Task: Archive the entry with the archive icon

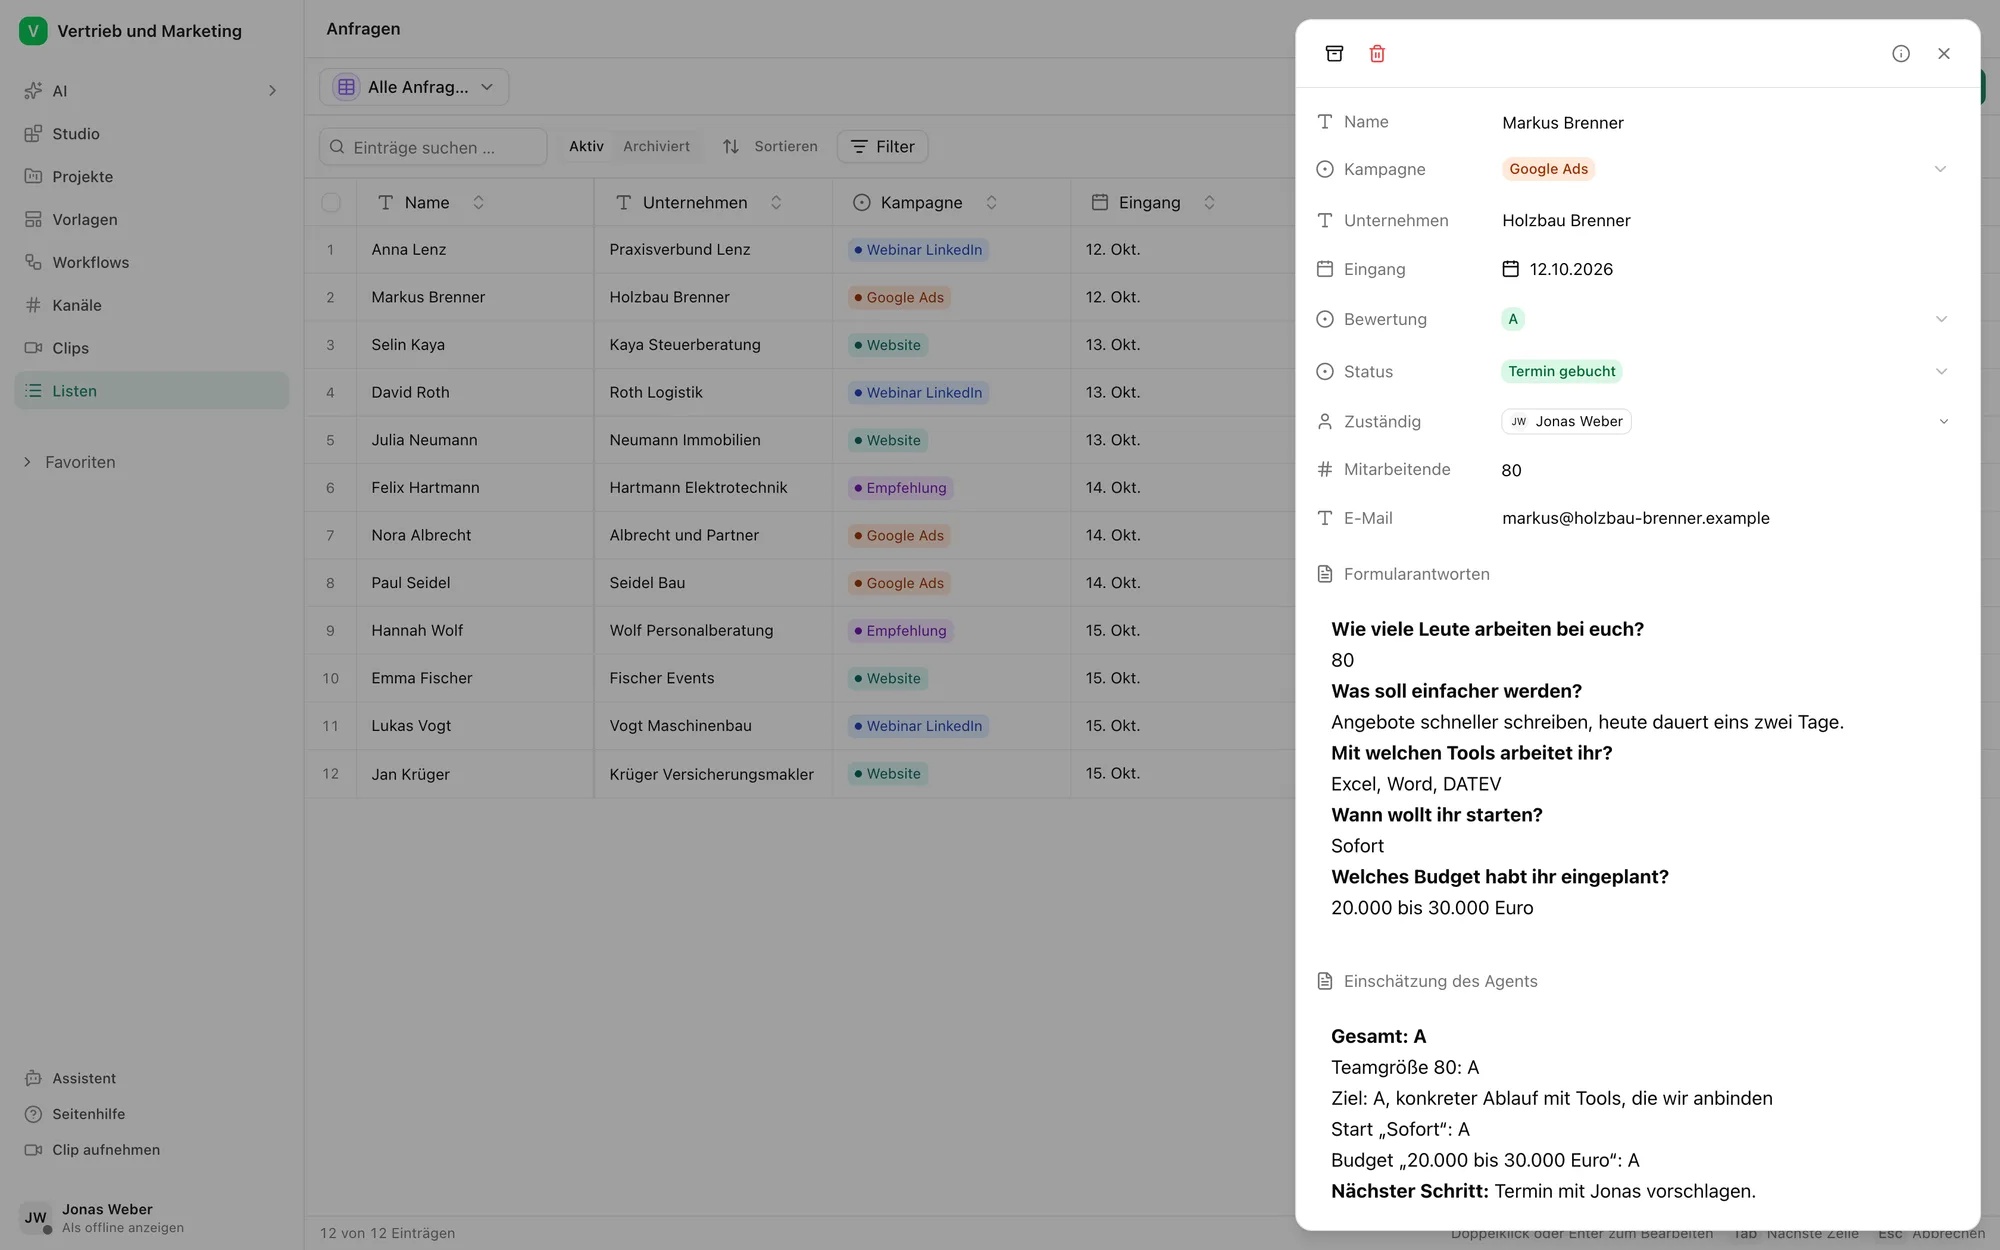Action: (x=1334, y=54)
